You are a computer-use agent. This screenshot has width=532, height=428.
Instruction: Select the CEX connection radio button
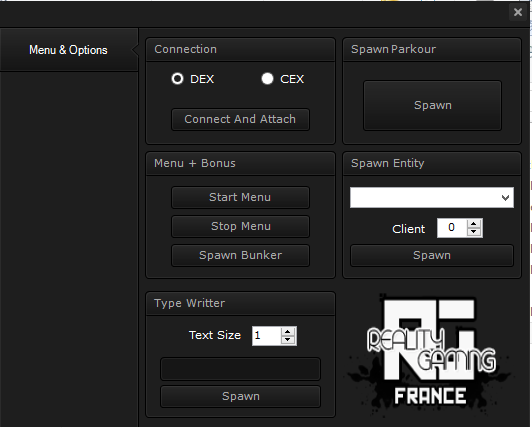(x=267, y=79)
